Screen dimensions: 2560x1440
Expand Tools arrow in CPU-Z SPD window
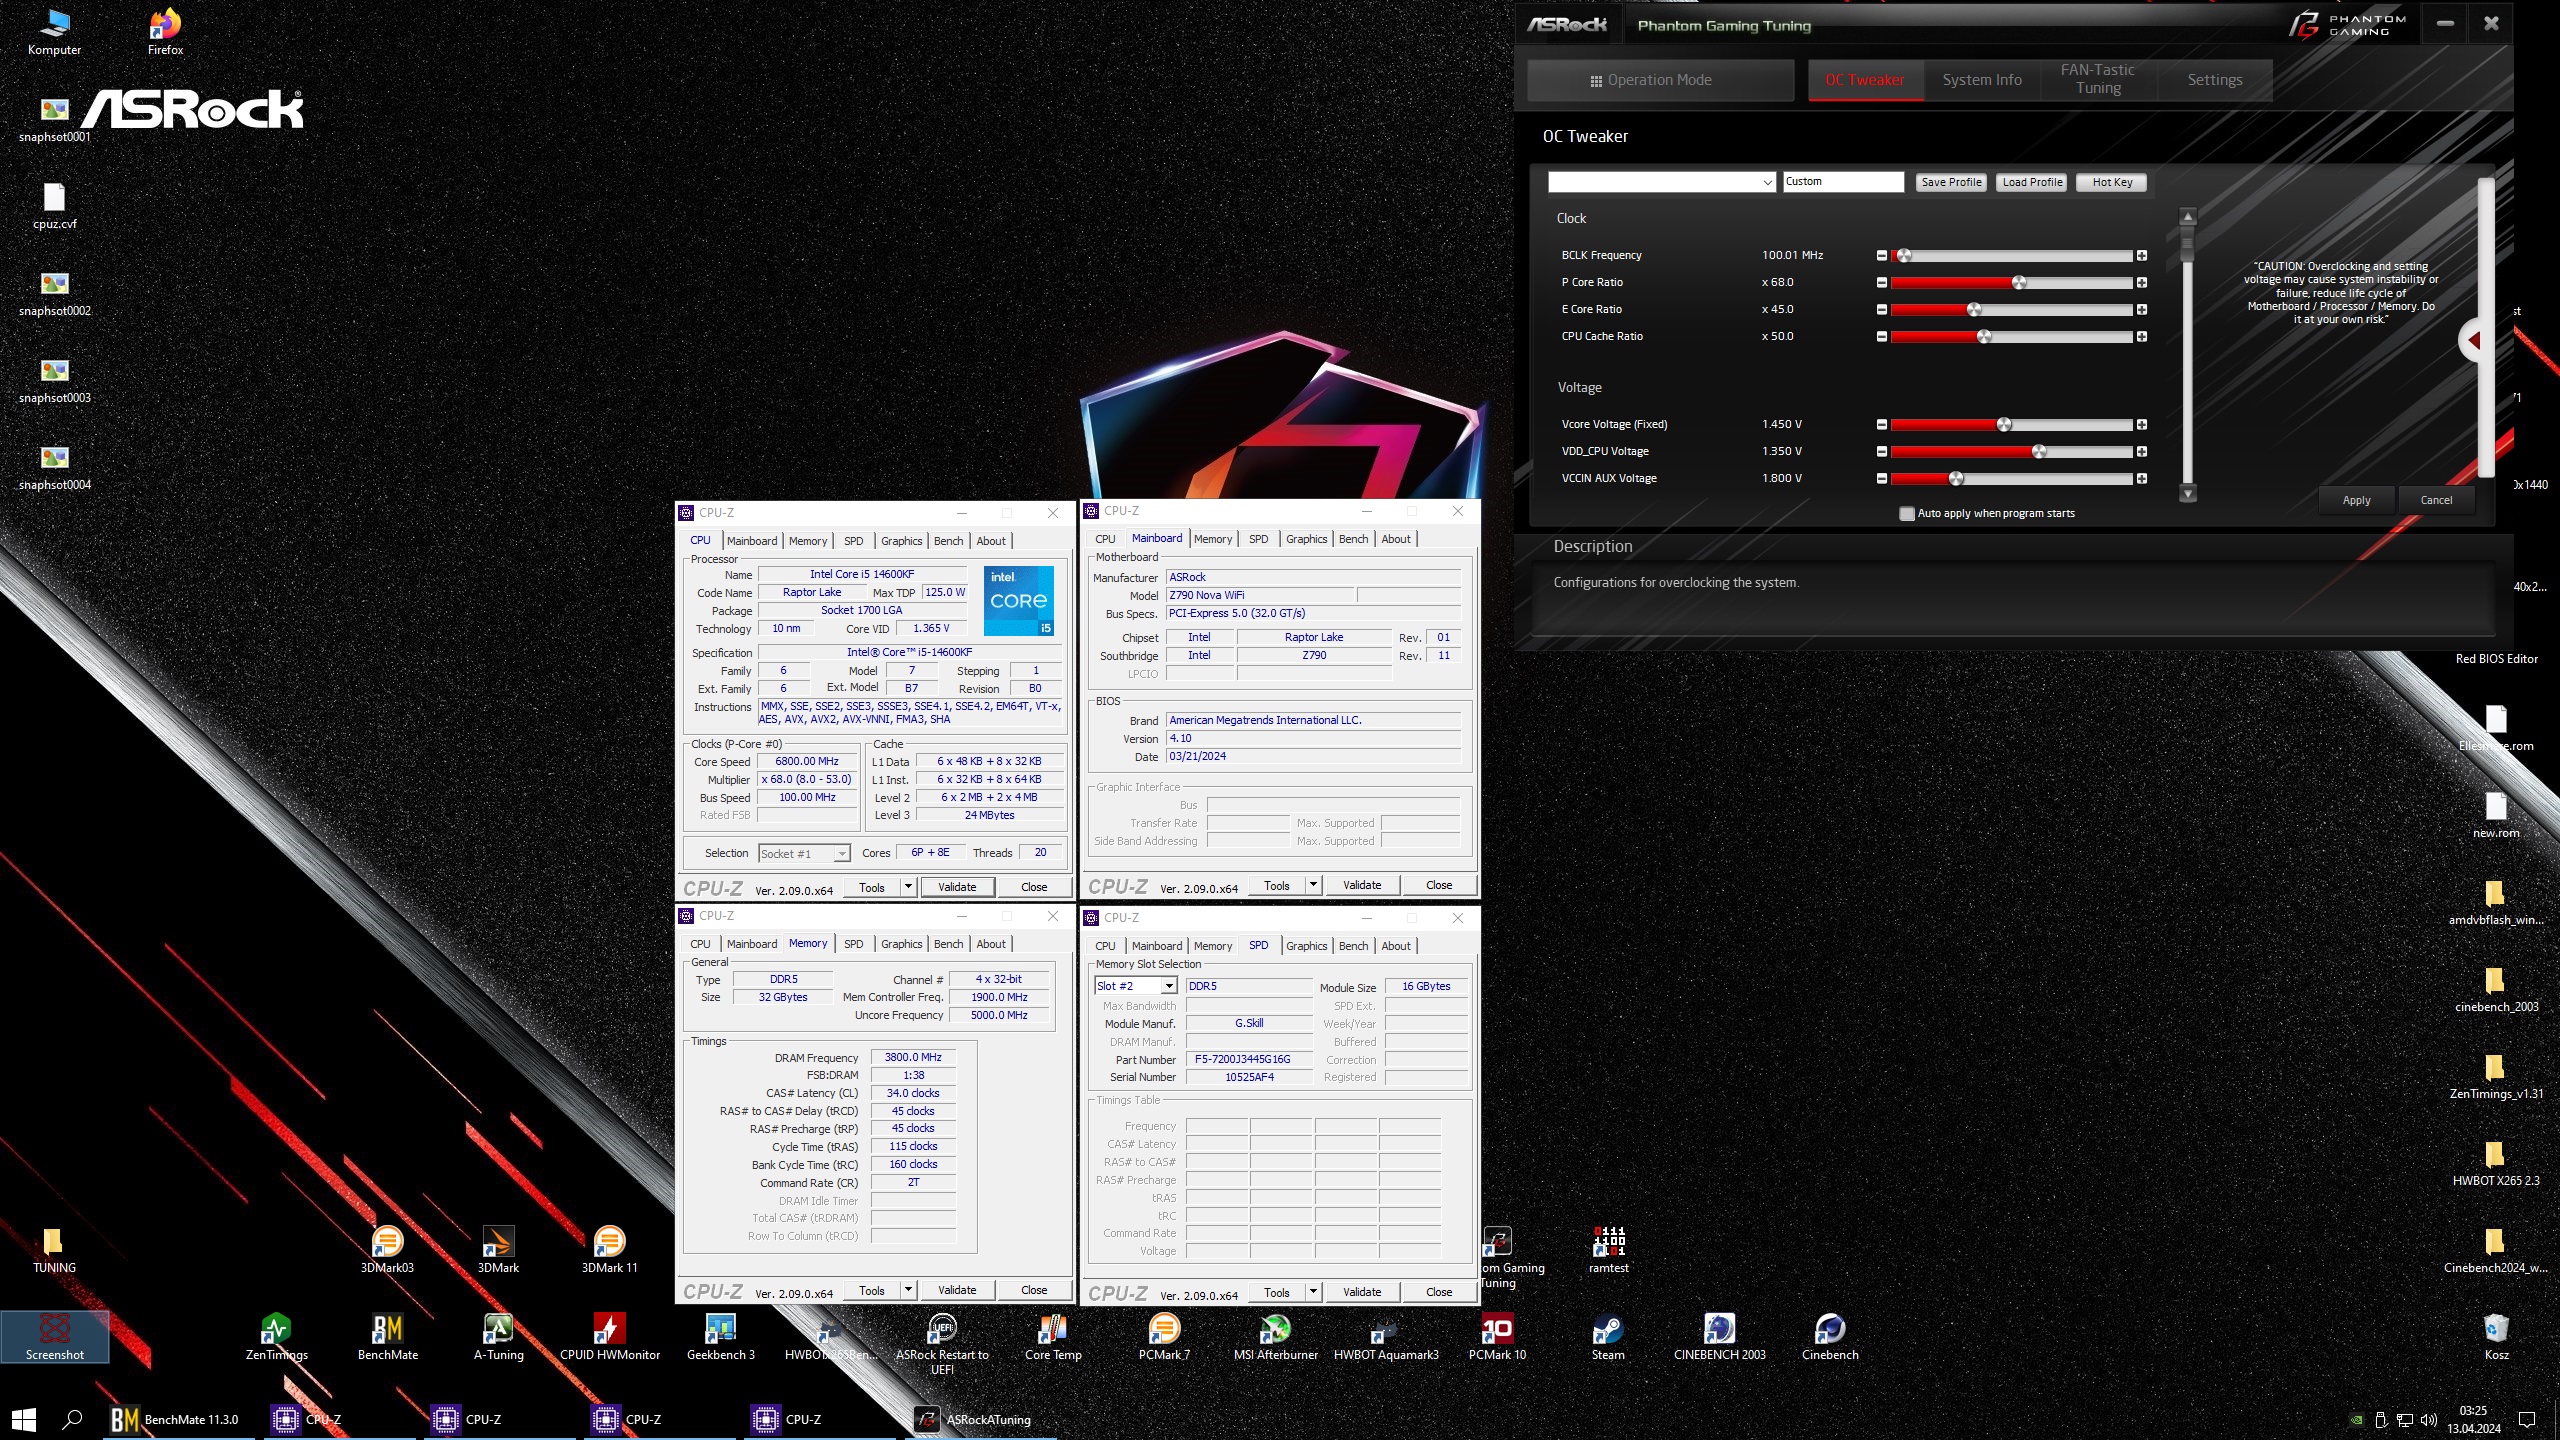[x=1313, y=1291]
